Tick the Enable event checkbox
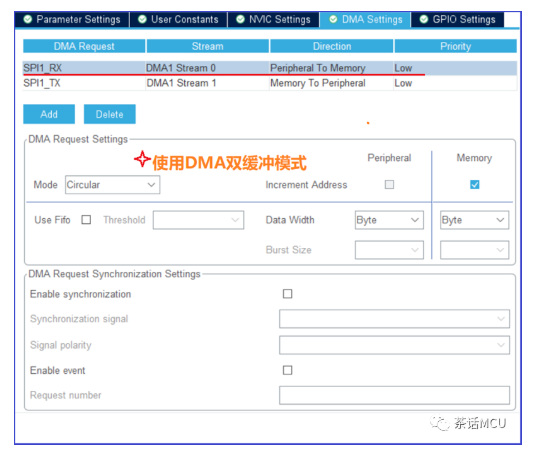Image resolution: width=536 pixels, height=459 pixels. (x=287, y=370)
